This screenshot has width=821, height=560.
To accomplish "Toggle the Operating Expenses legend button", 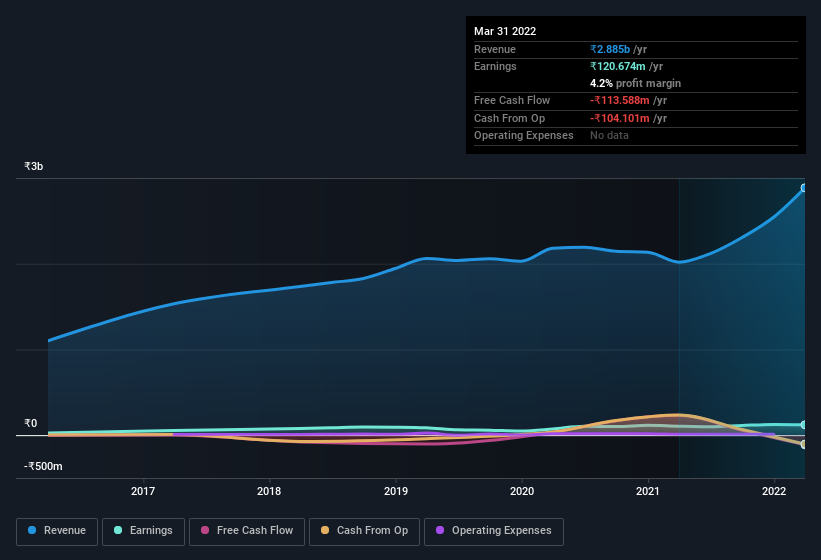I will 494,531.
